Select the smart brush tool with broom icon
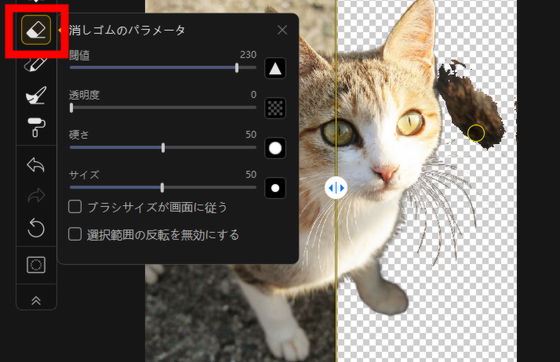The width and height of the screenshot is (560, 362). (x=36, y=95)
